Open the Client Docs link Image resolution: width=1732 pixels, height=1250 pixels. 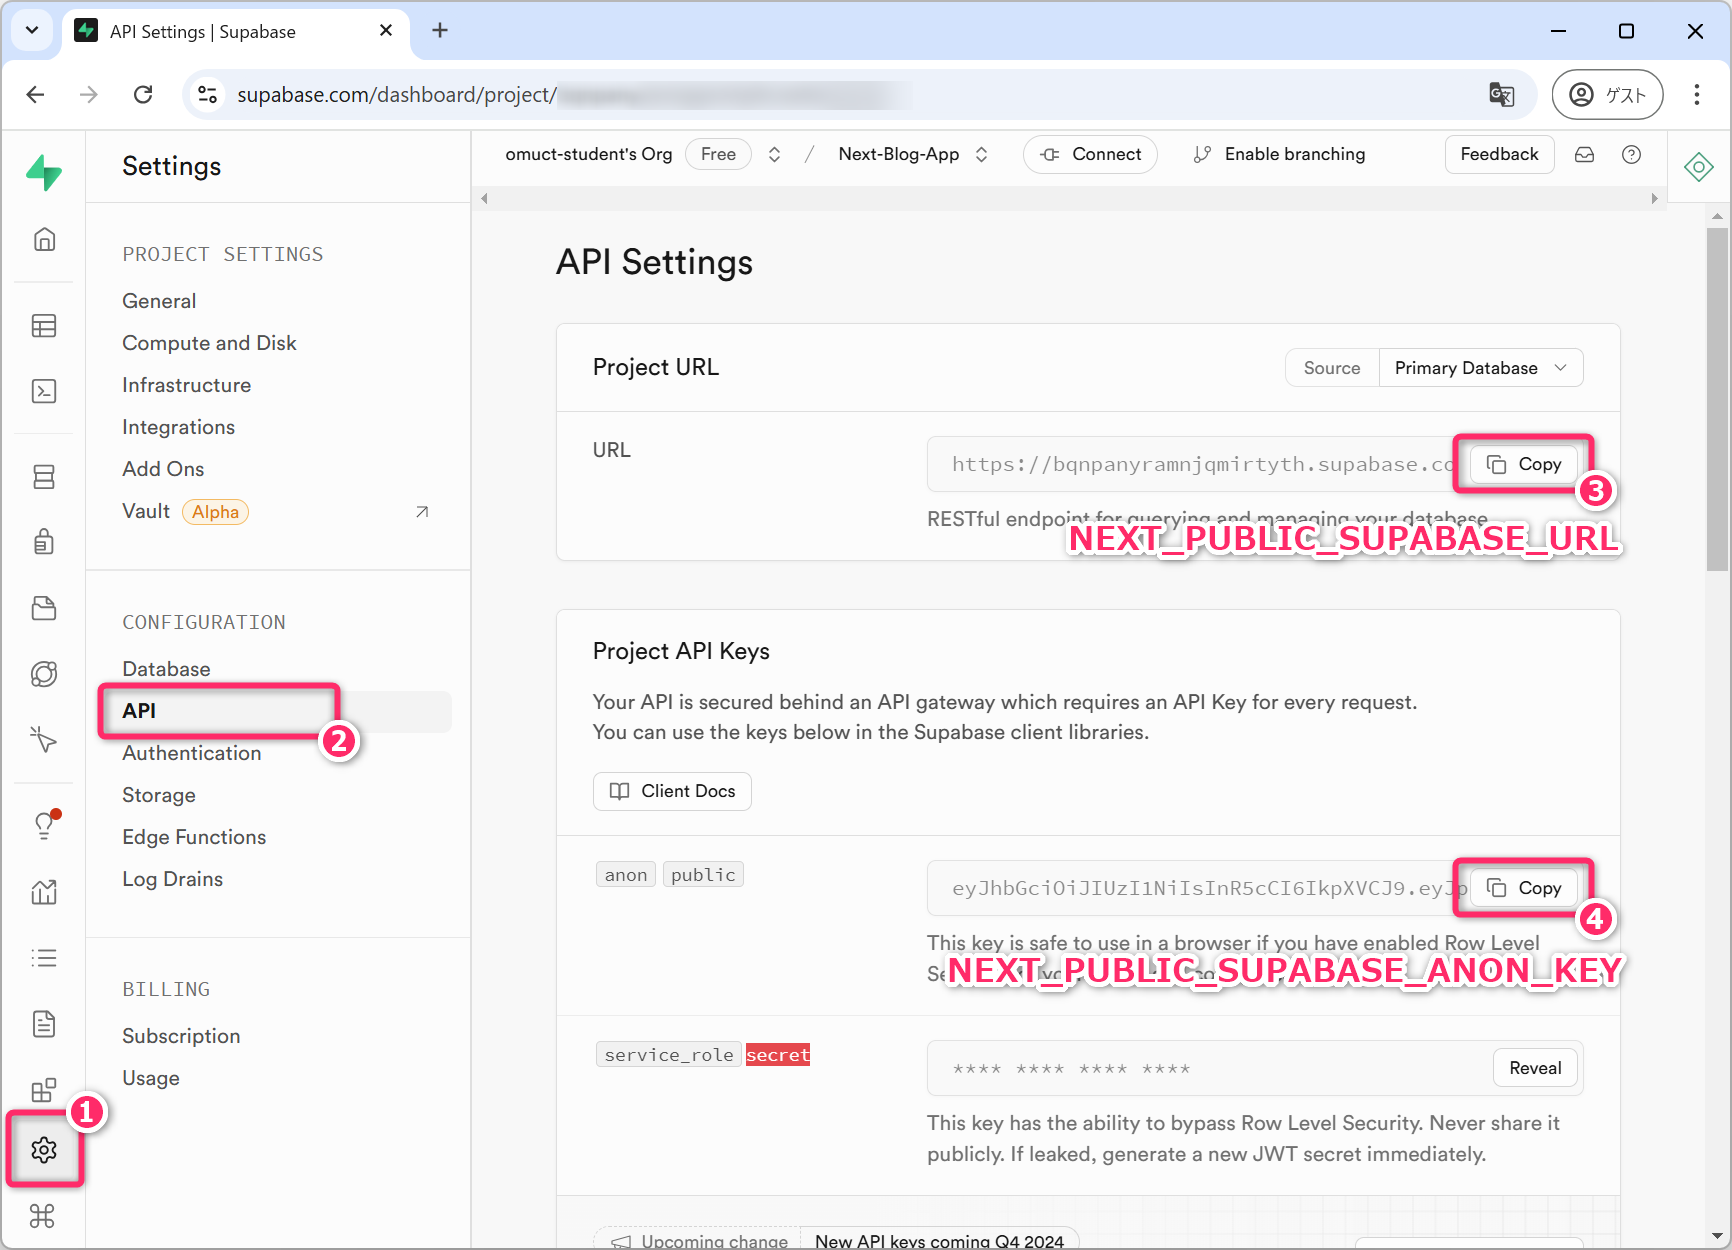(x=672, y=791)
